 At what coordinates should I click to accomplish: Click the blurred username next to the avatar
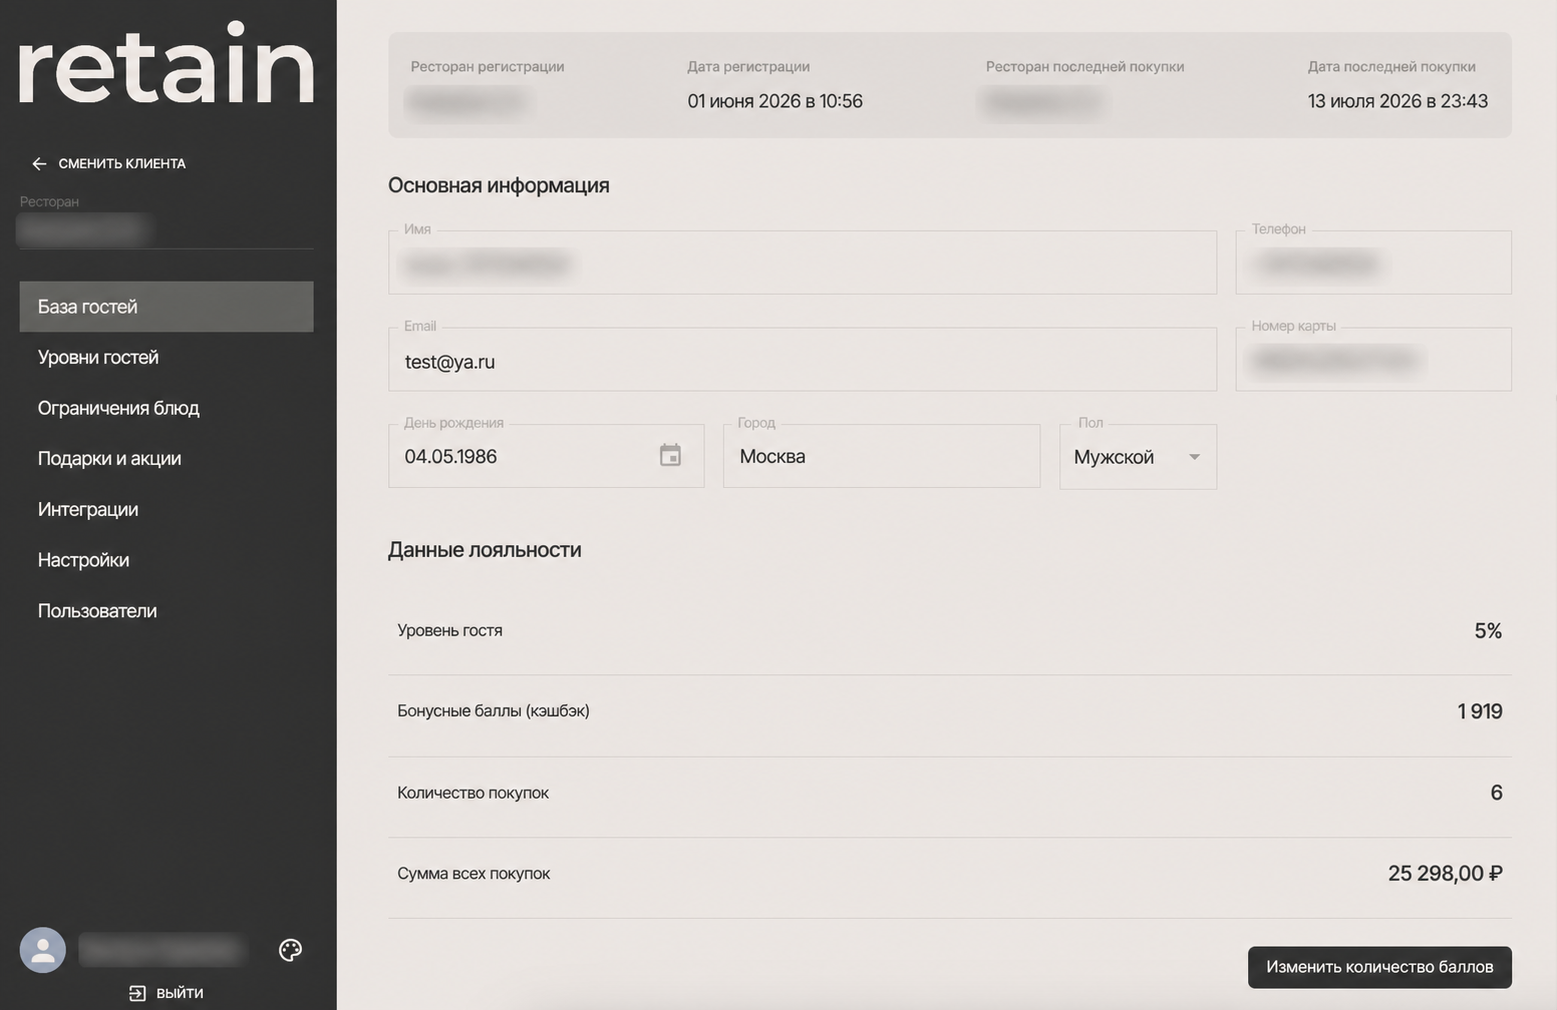click(x=161, y=950)
